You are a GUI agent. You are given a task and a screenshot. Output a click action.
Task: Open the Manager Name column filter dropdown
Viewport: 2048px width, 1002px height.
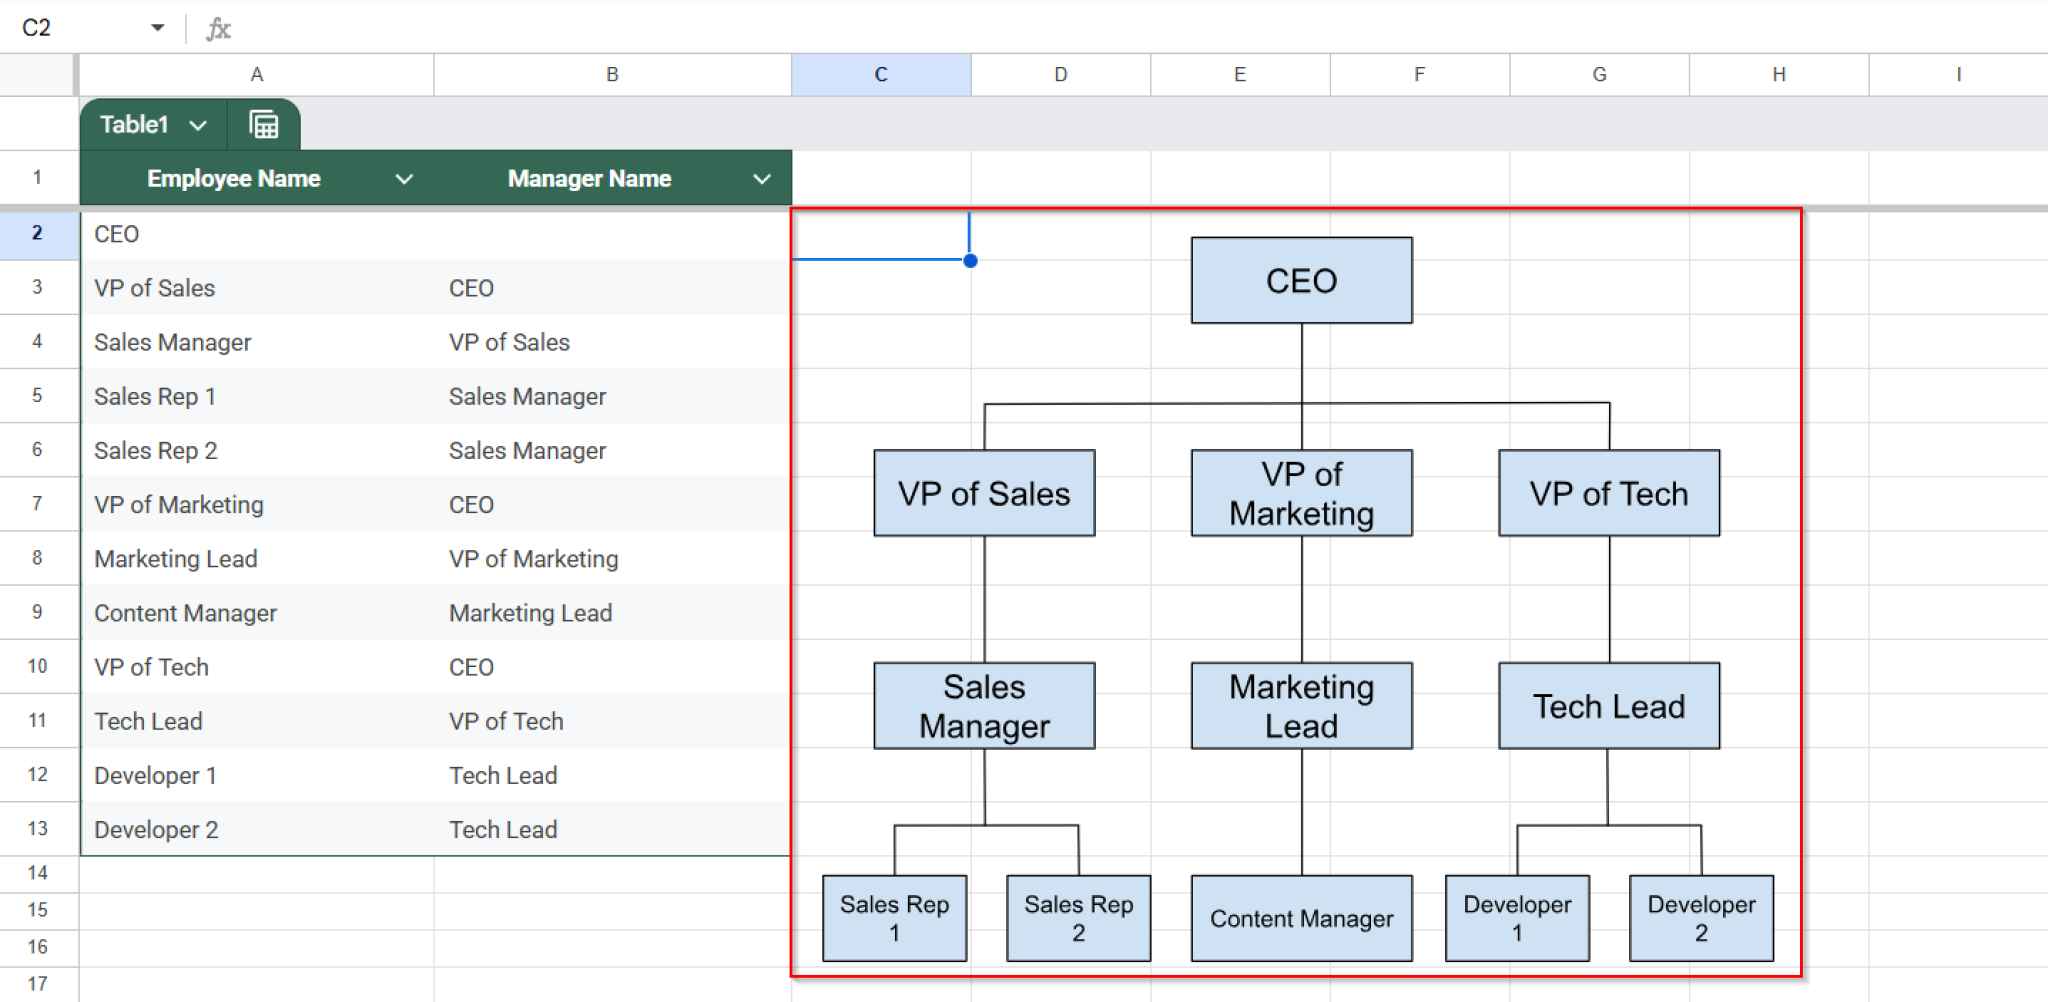coord(761,178)
